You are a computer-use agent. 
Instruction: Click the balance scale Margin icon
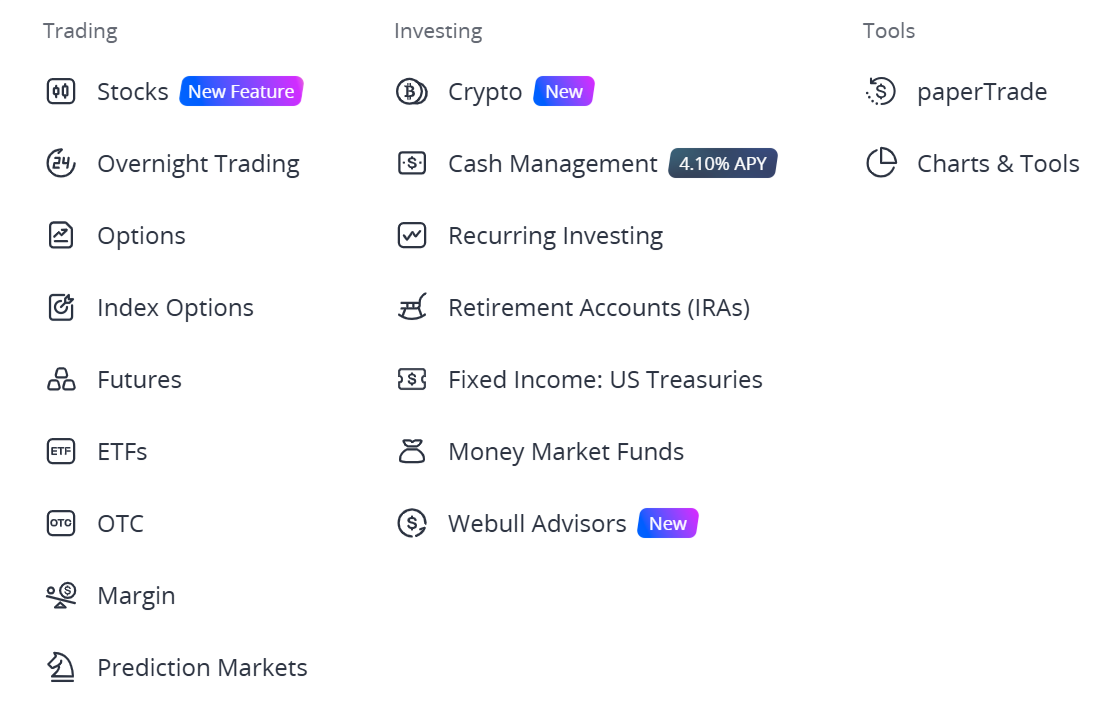61,595
